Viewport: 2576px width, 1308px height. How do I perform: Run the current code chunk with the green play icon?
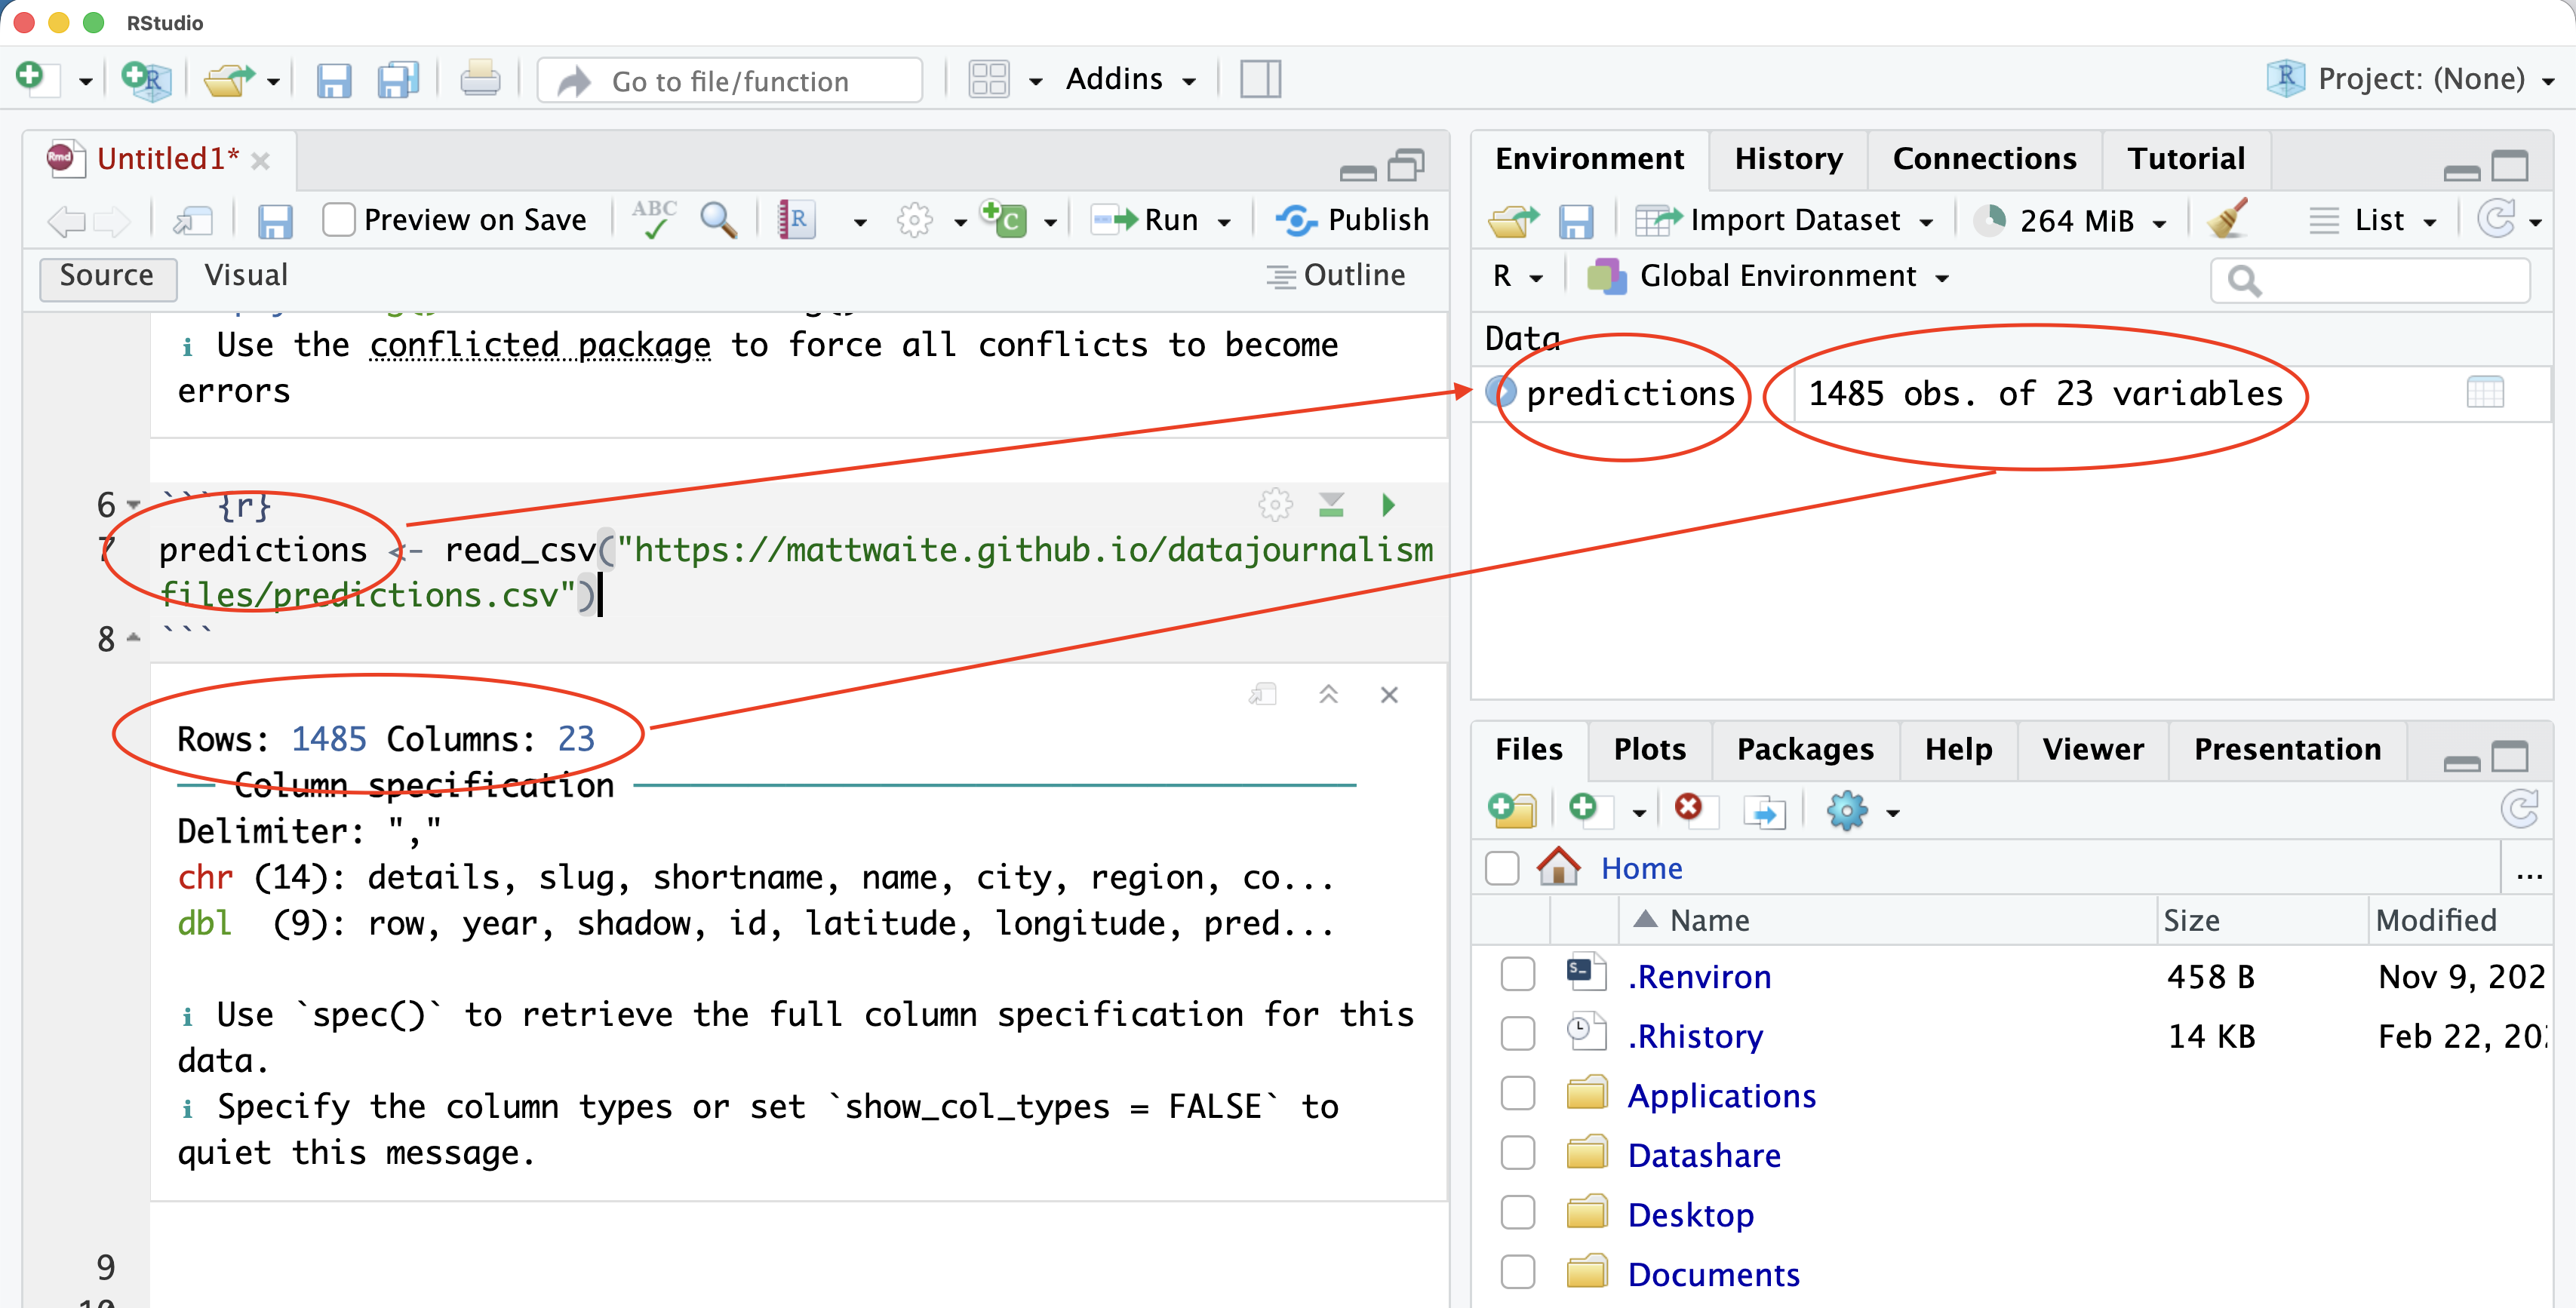pyautogui.click(x=1388, y=505)
